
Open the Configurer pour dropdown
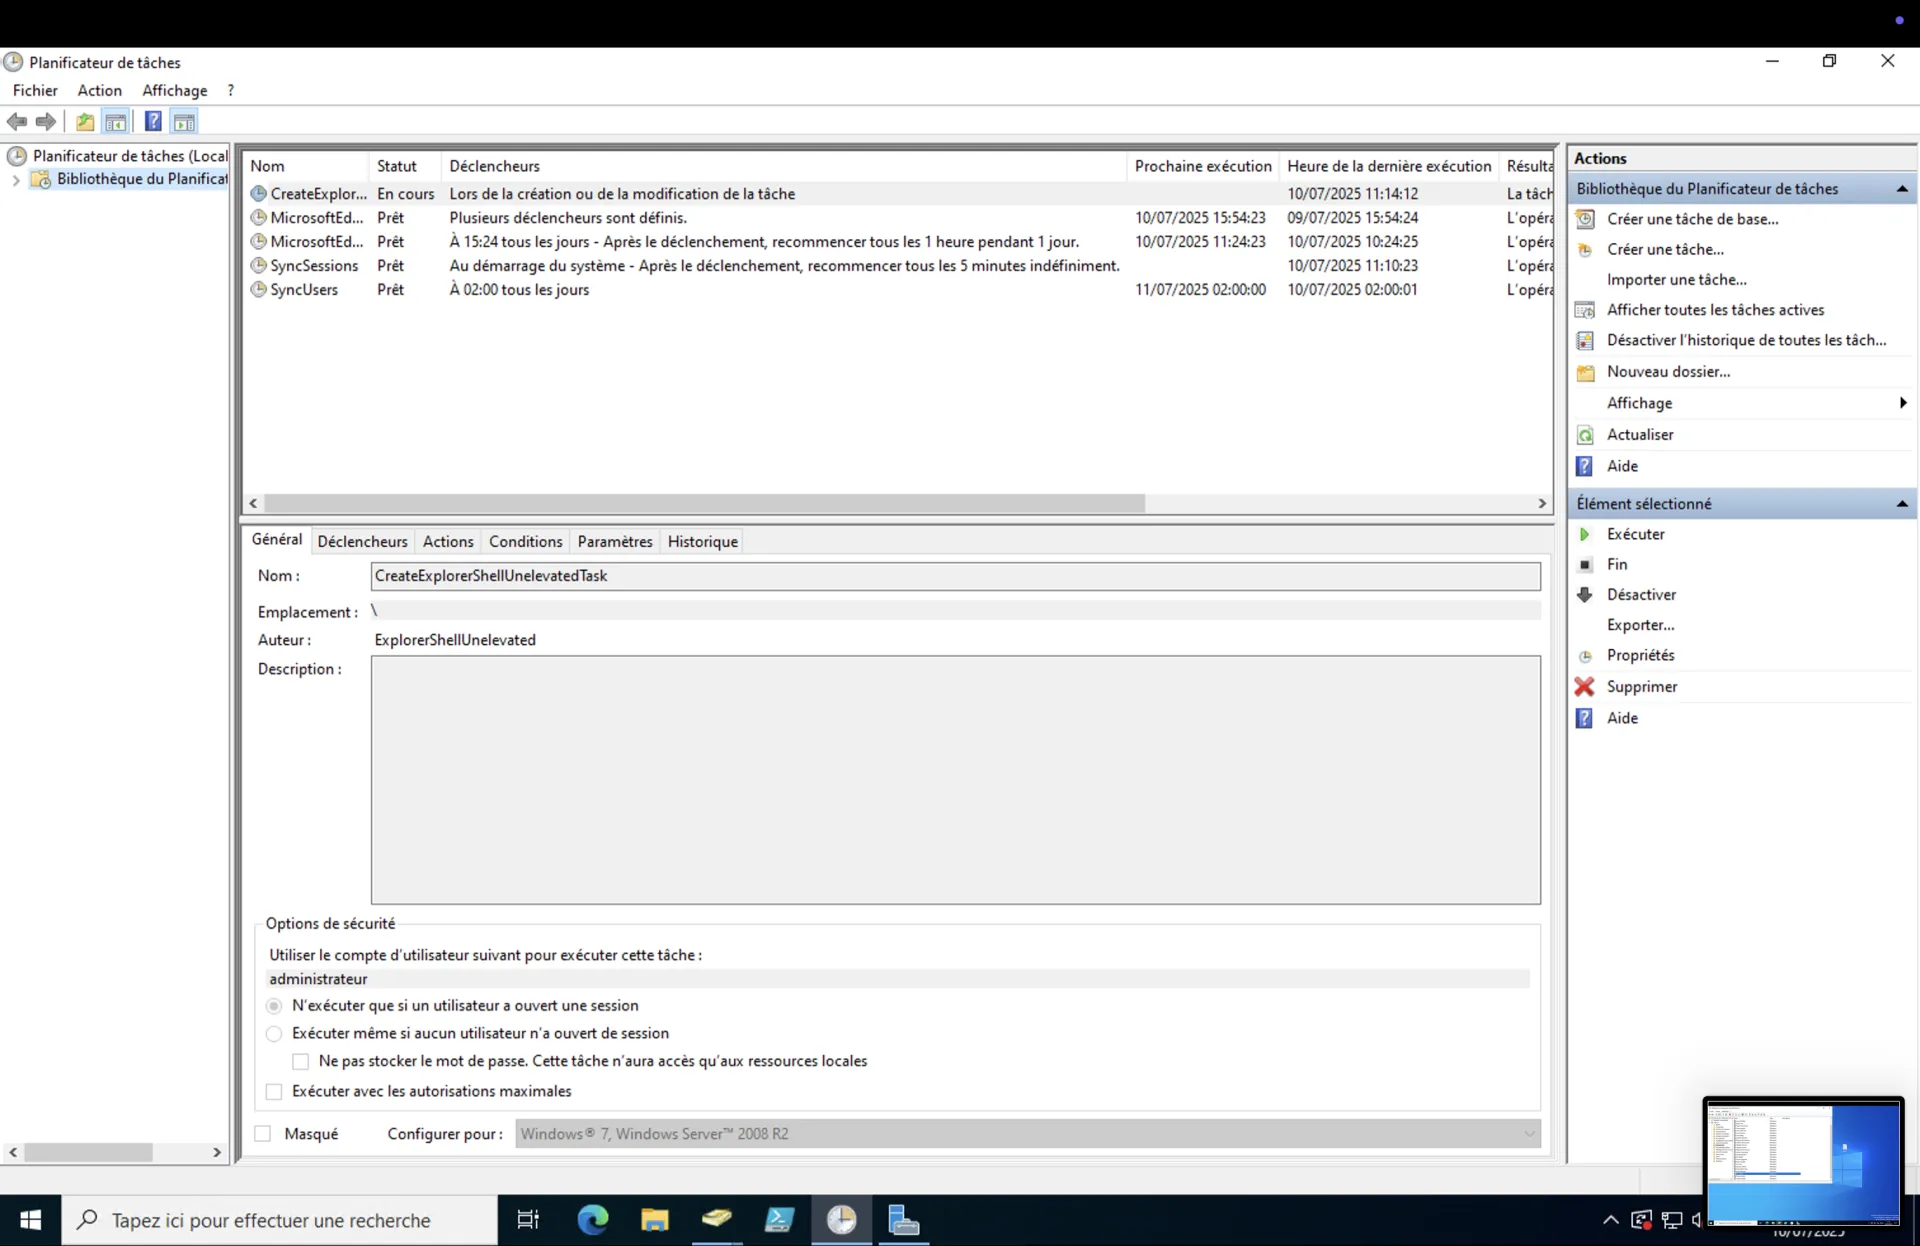(x=1028, y=1134)
